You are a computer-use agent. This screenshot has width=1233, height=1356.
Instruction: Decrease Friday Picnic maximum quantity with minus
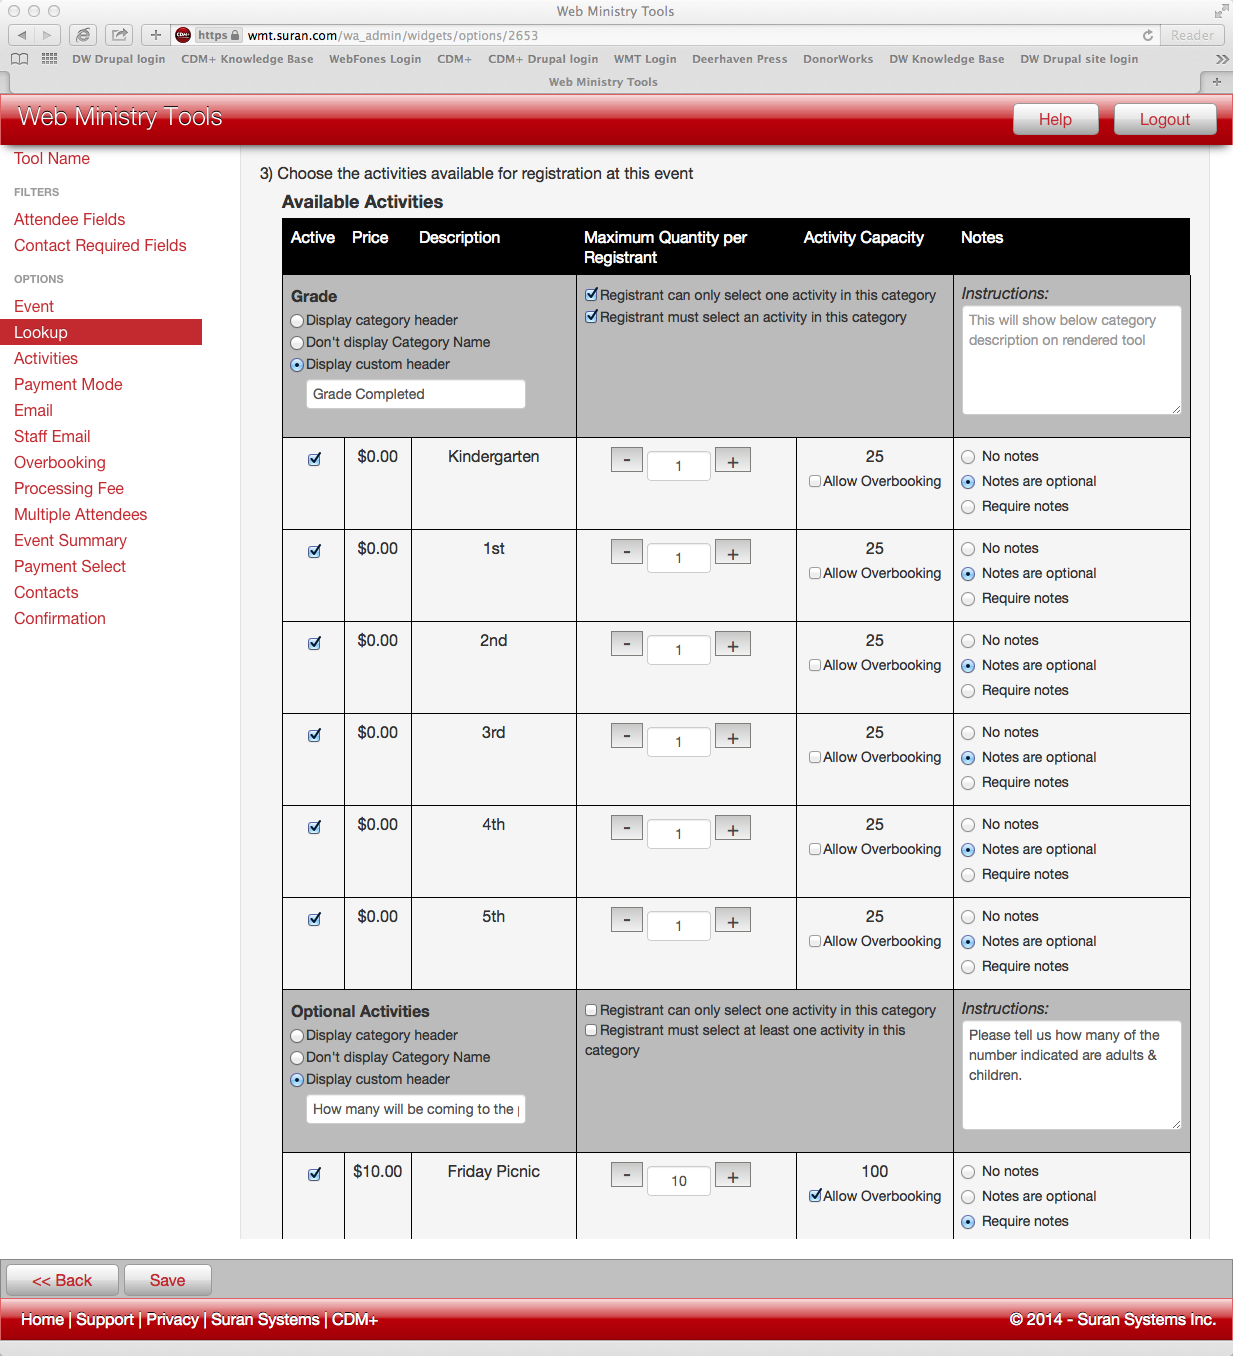coord(627,1176)
